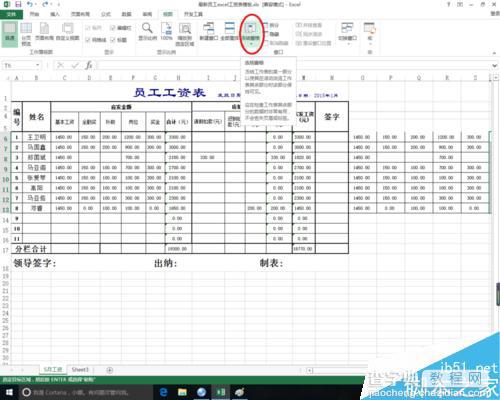Set zoom to 100%
The height and width of the screenshot is (400, 500).
pos(166,31)
